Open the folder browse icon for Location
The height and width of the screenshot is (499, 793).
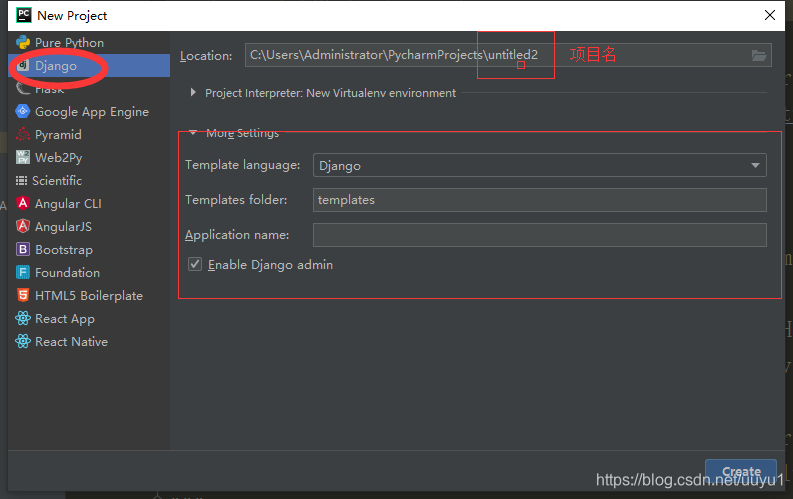[759, 55]
